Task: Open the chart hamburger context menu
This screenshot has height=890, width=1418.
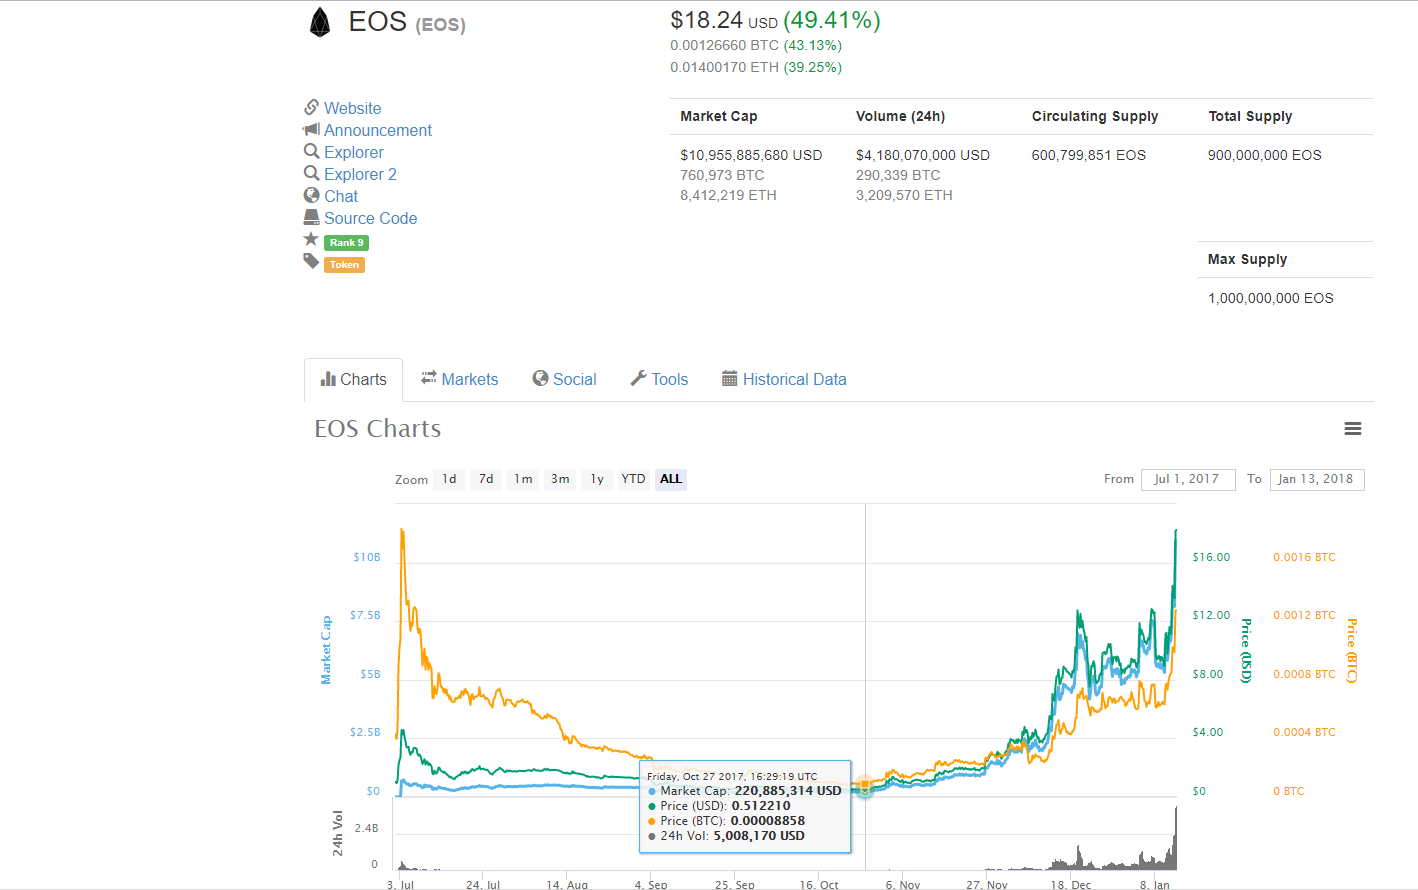Action: coord(1353,429)
